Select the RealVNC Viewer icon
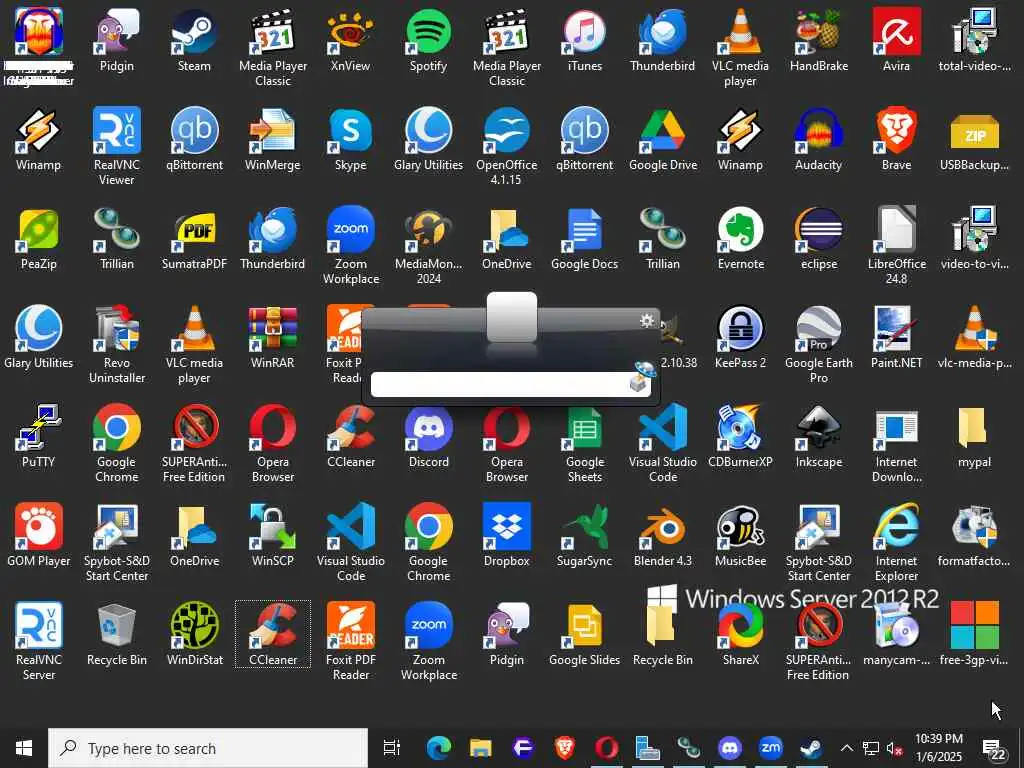This screenshot has height=768, width=1024. 116,146
